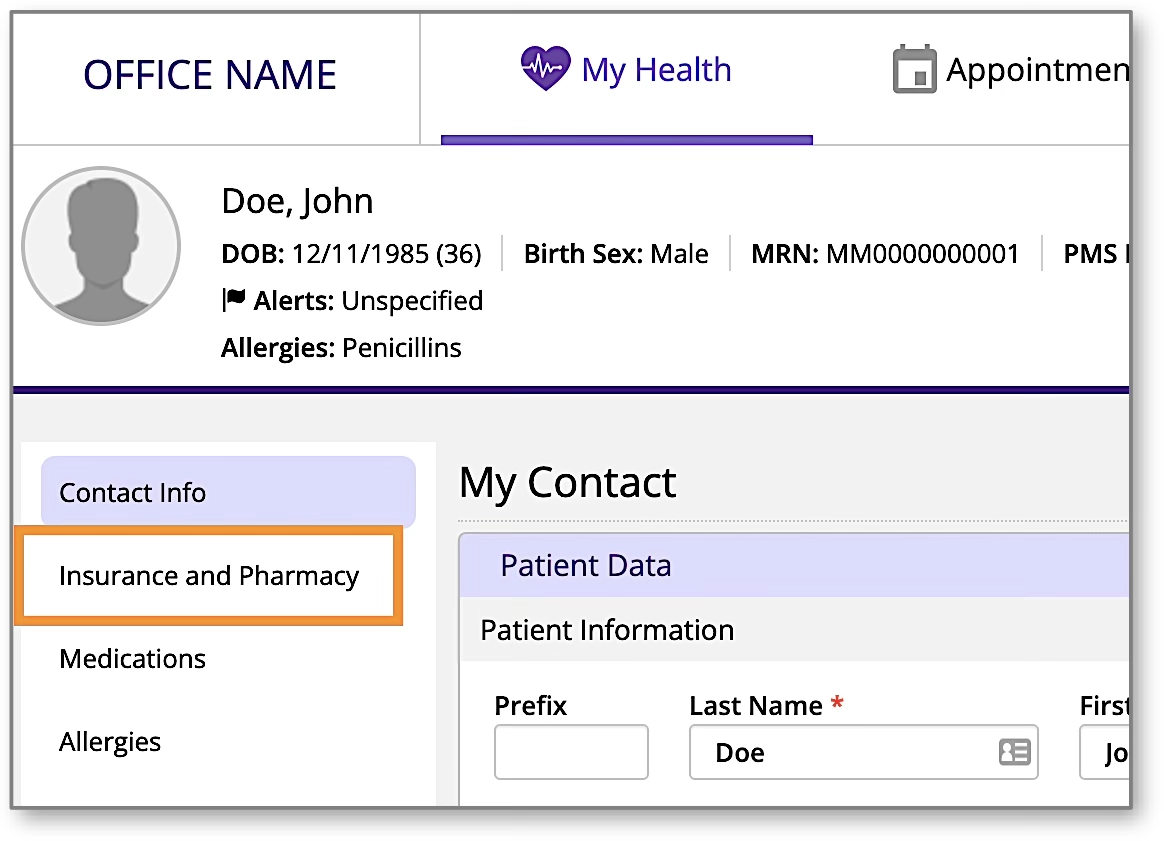
Task: Click the My Health heart icon
Action: (545, 70)
